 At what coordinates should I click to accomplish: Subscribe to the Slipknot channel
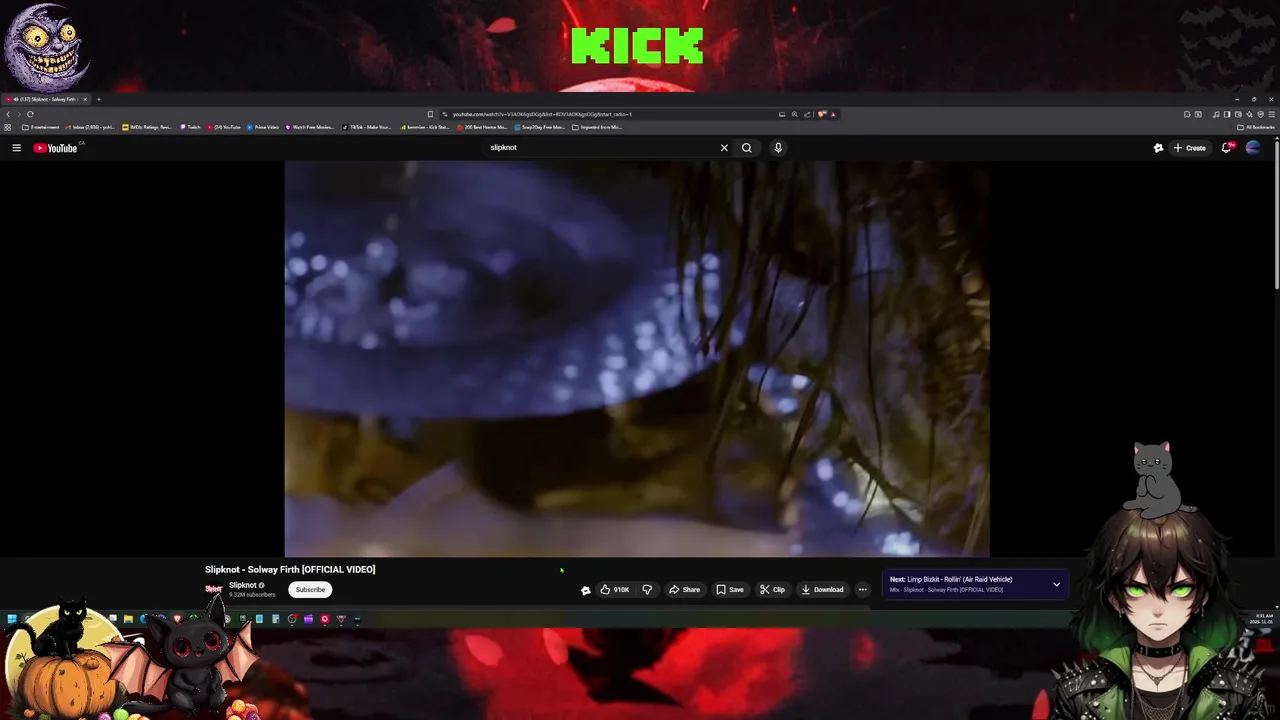pos(310,589)
